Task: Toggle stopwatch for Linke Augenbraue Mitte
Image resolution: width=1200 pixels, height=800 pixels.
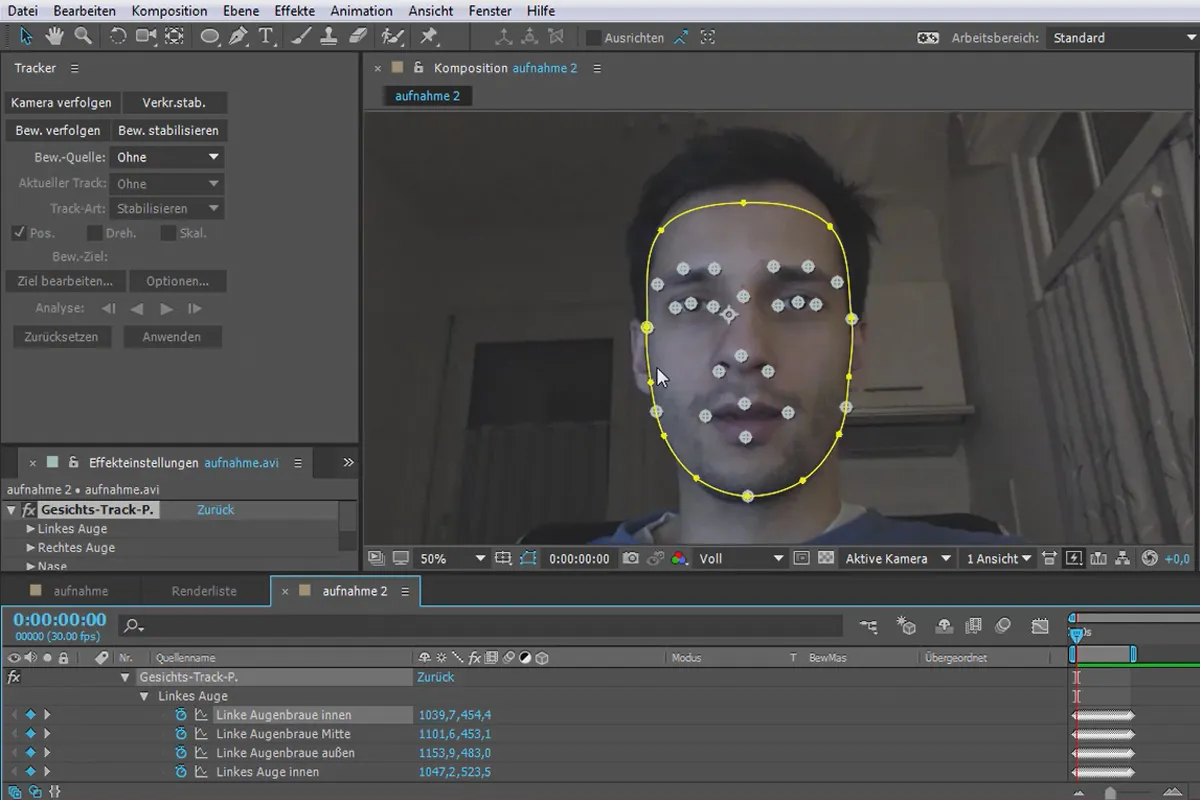Action: pos(181,734)
